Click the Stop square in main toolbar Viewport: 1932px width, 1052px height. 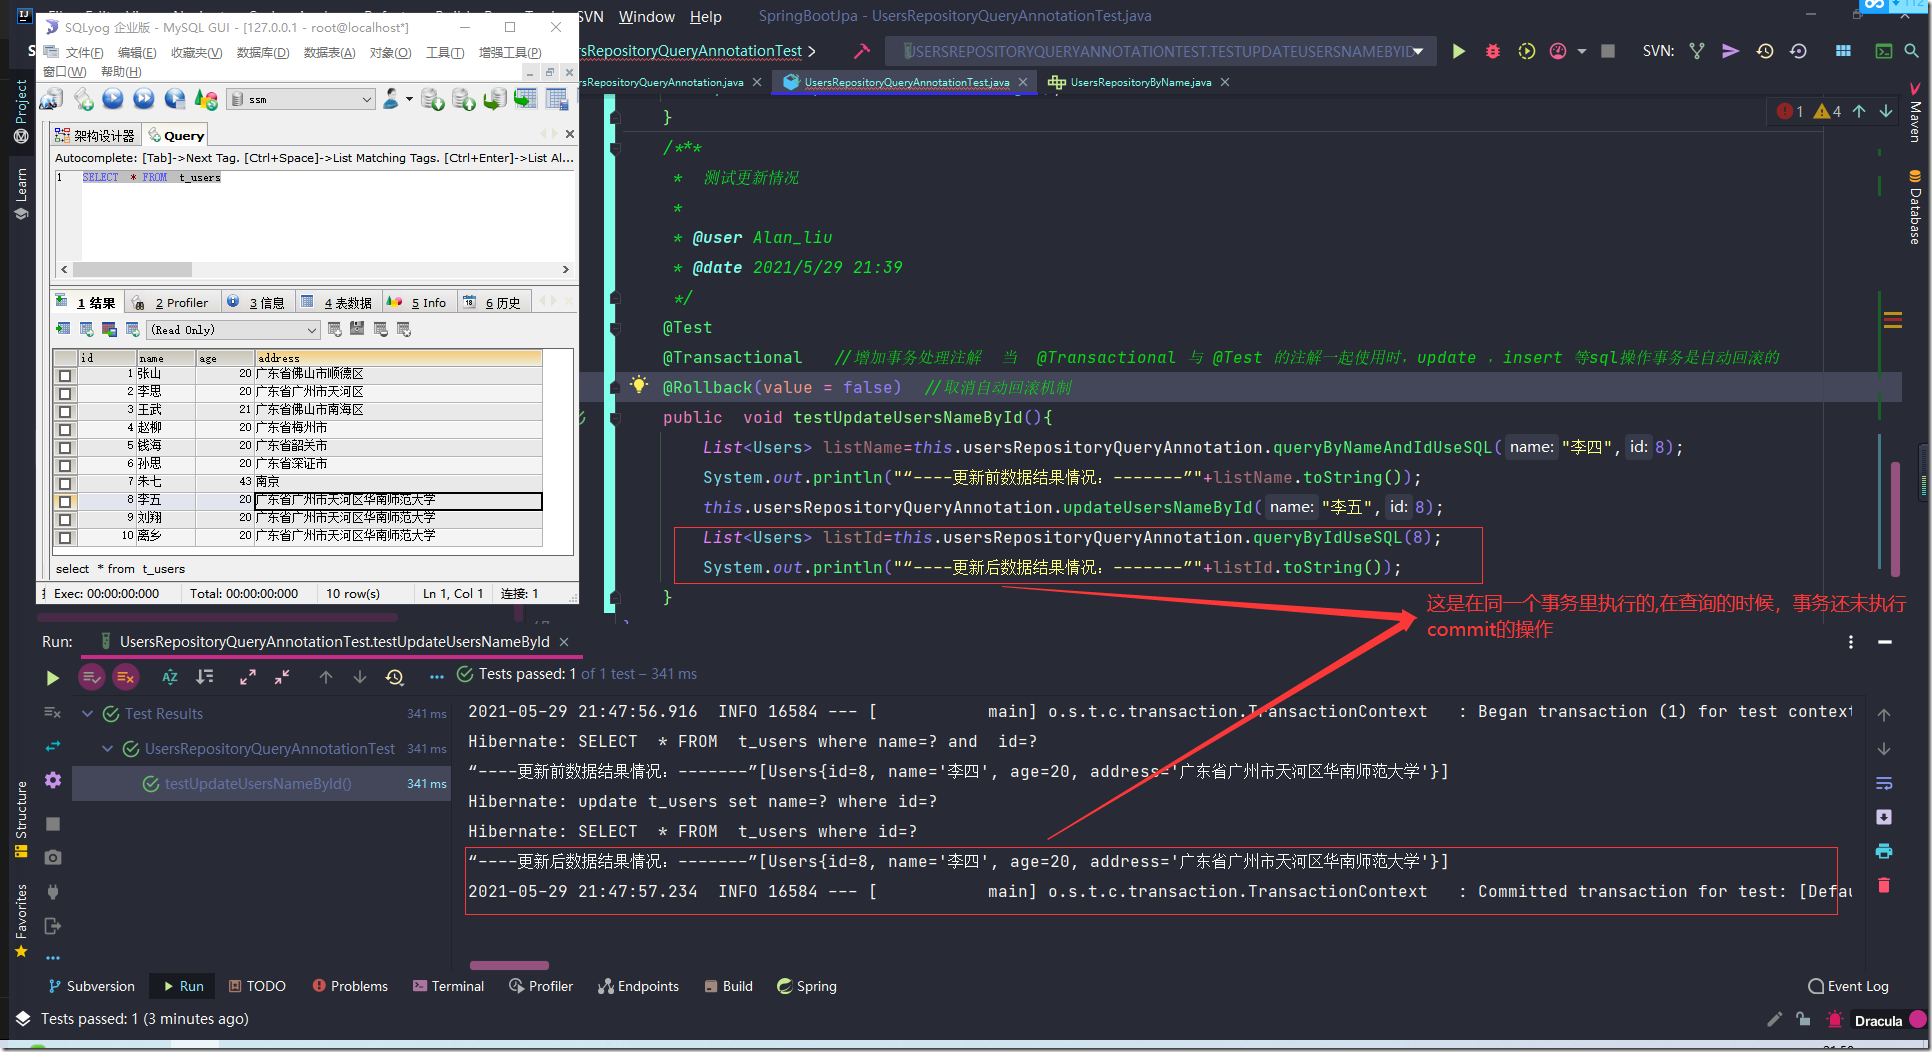pos(1607,51)
